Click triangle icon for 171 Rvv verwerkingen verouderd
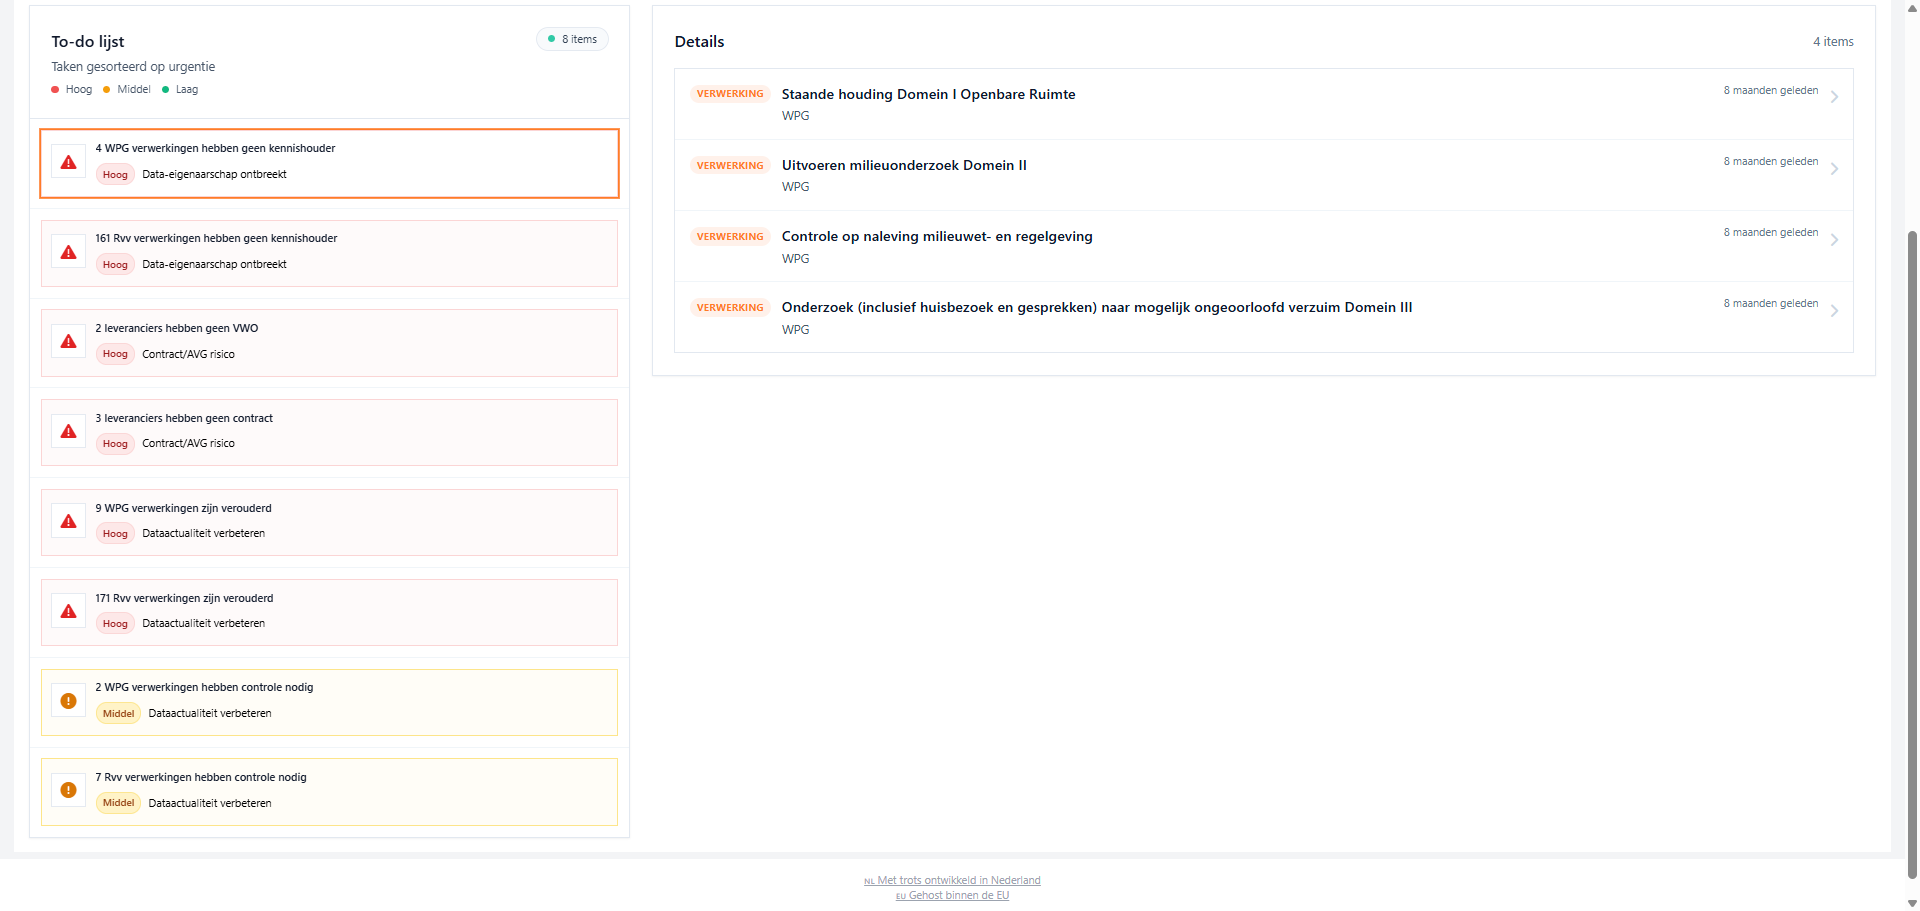 [68, 612]
